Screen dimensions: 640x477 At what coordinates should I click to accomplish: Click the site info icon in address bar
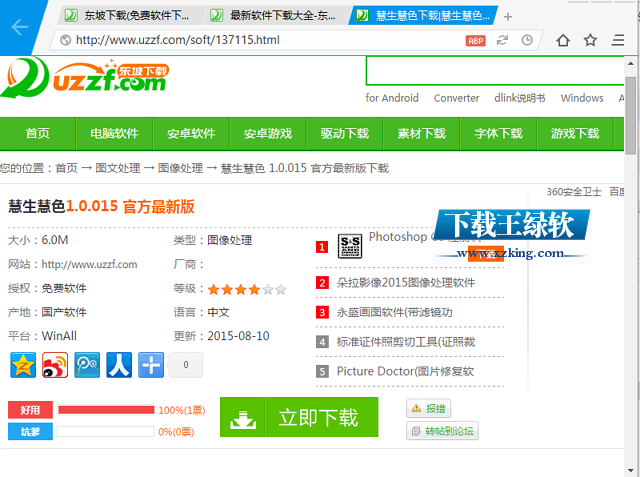tap(65, 40)
